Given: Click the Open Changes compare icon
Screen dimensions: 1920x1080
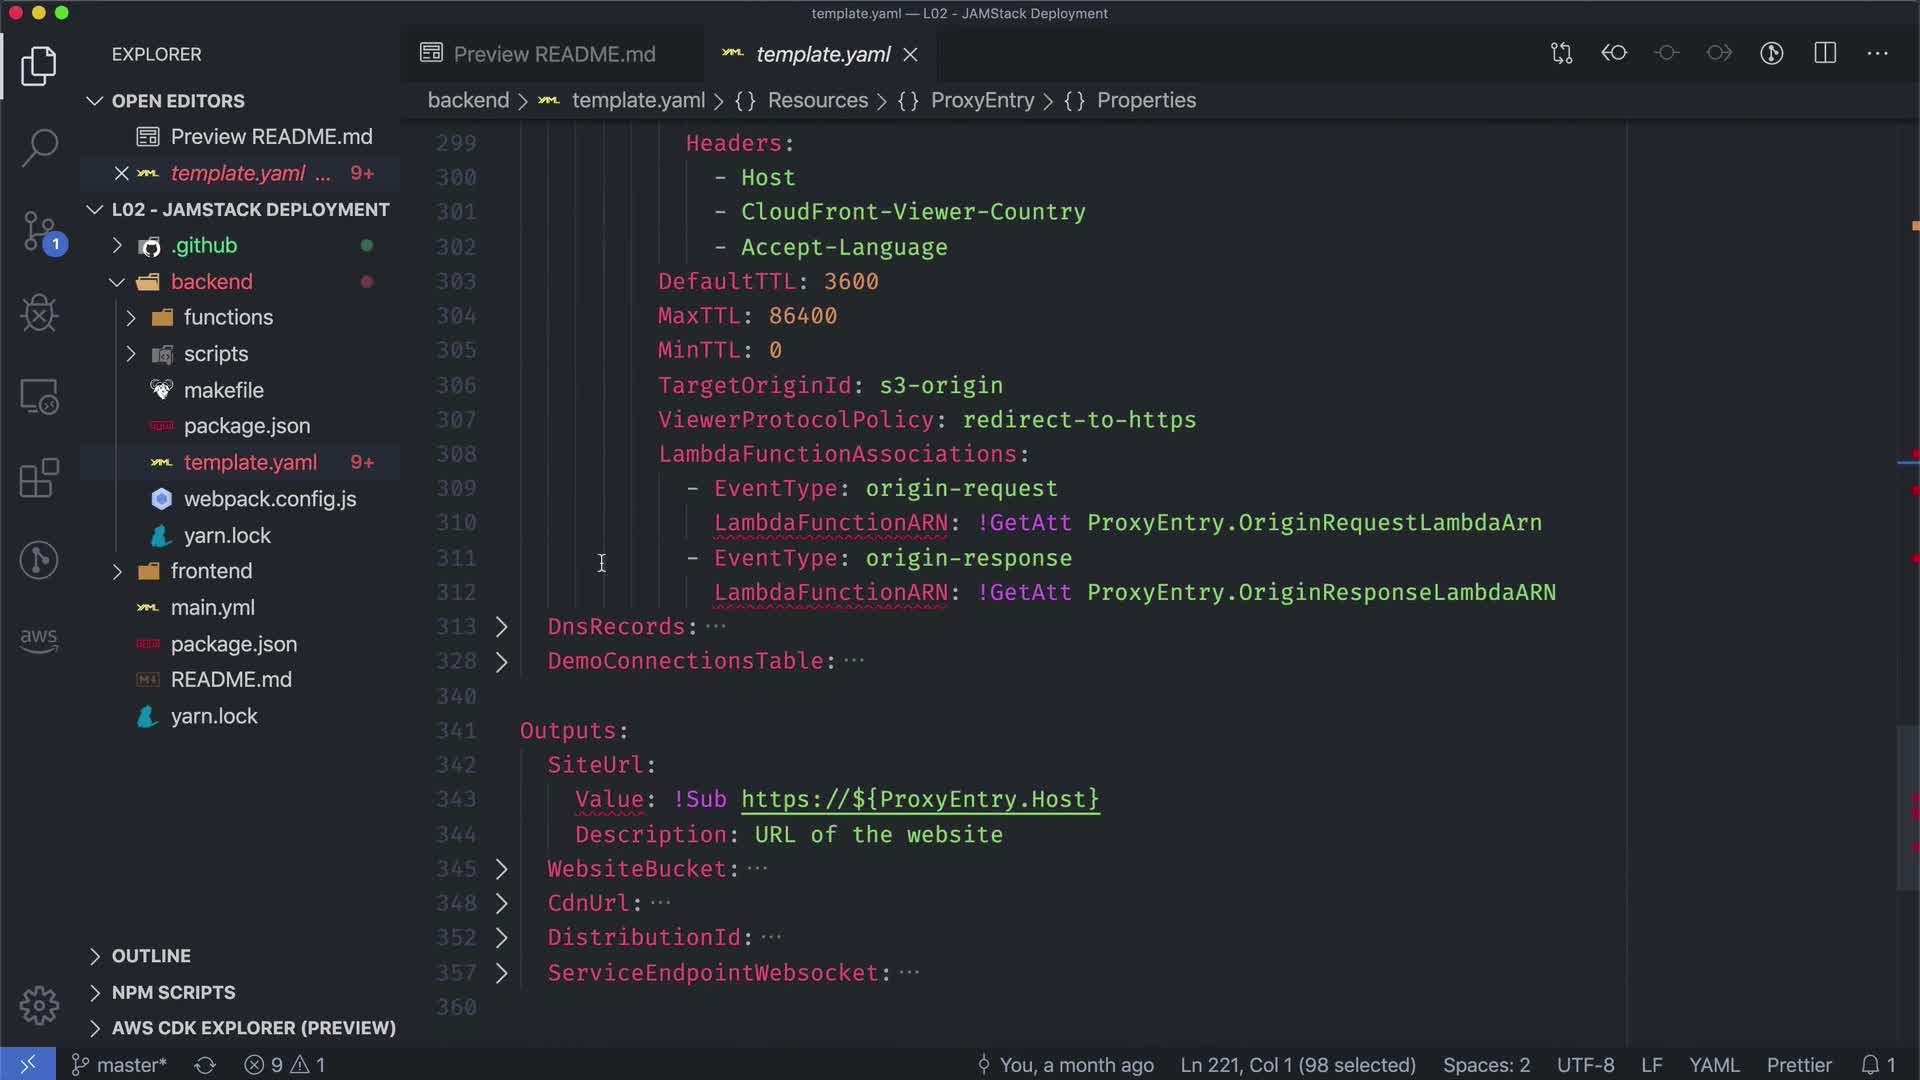Looking at the screenshot, I should click(x=1561, y=54).
